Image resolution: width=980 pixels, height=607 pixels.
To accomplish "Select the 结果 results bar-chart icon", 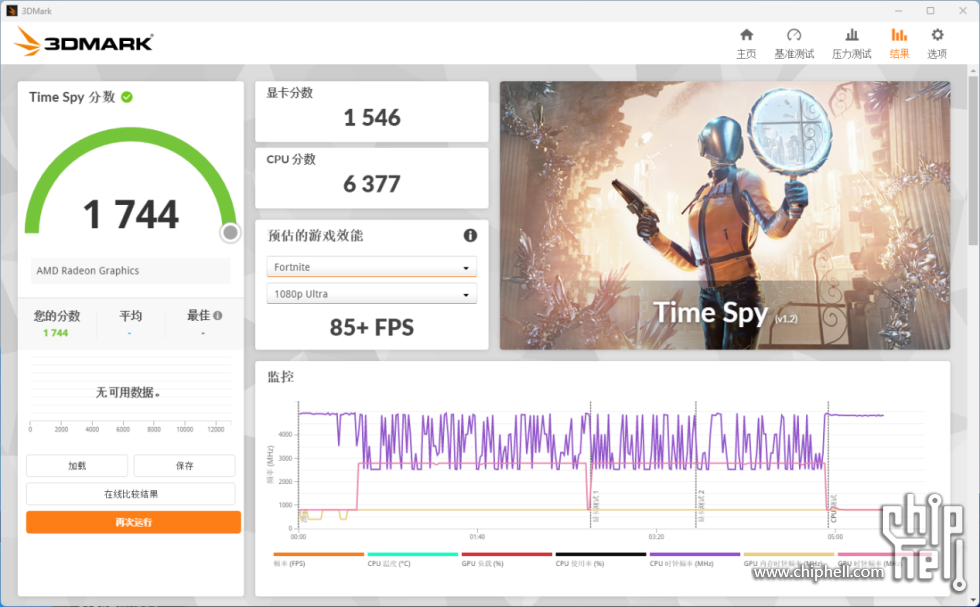I will coord(899,43).
